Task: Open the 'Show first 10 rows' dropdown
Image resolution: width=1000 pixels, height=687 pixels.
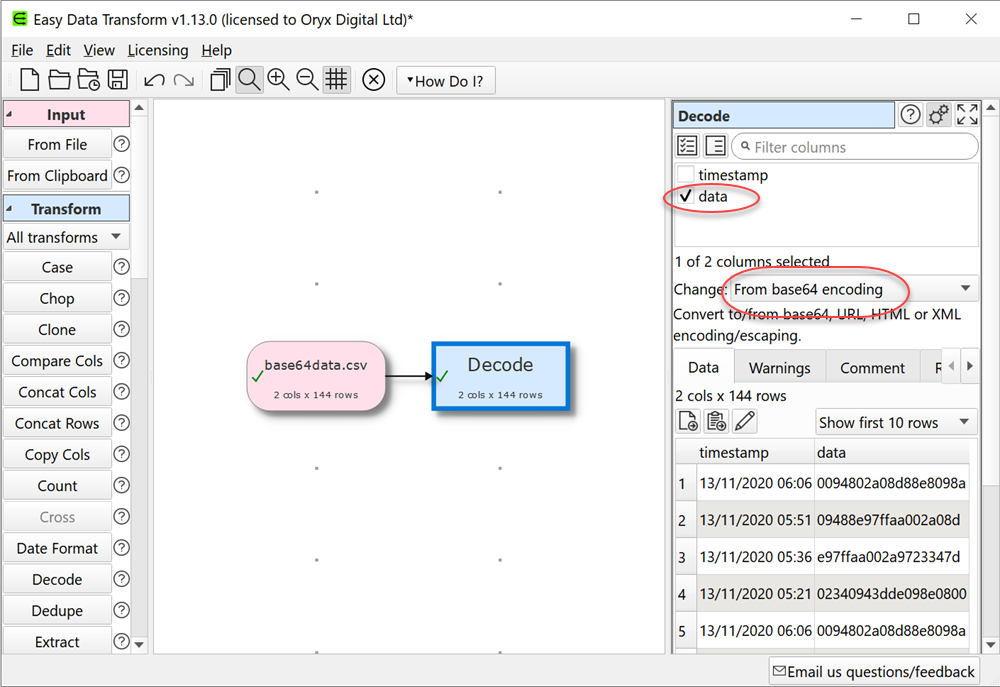Action: 895,422
